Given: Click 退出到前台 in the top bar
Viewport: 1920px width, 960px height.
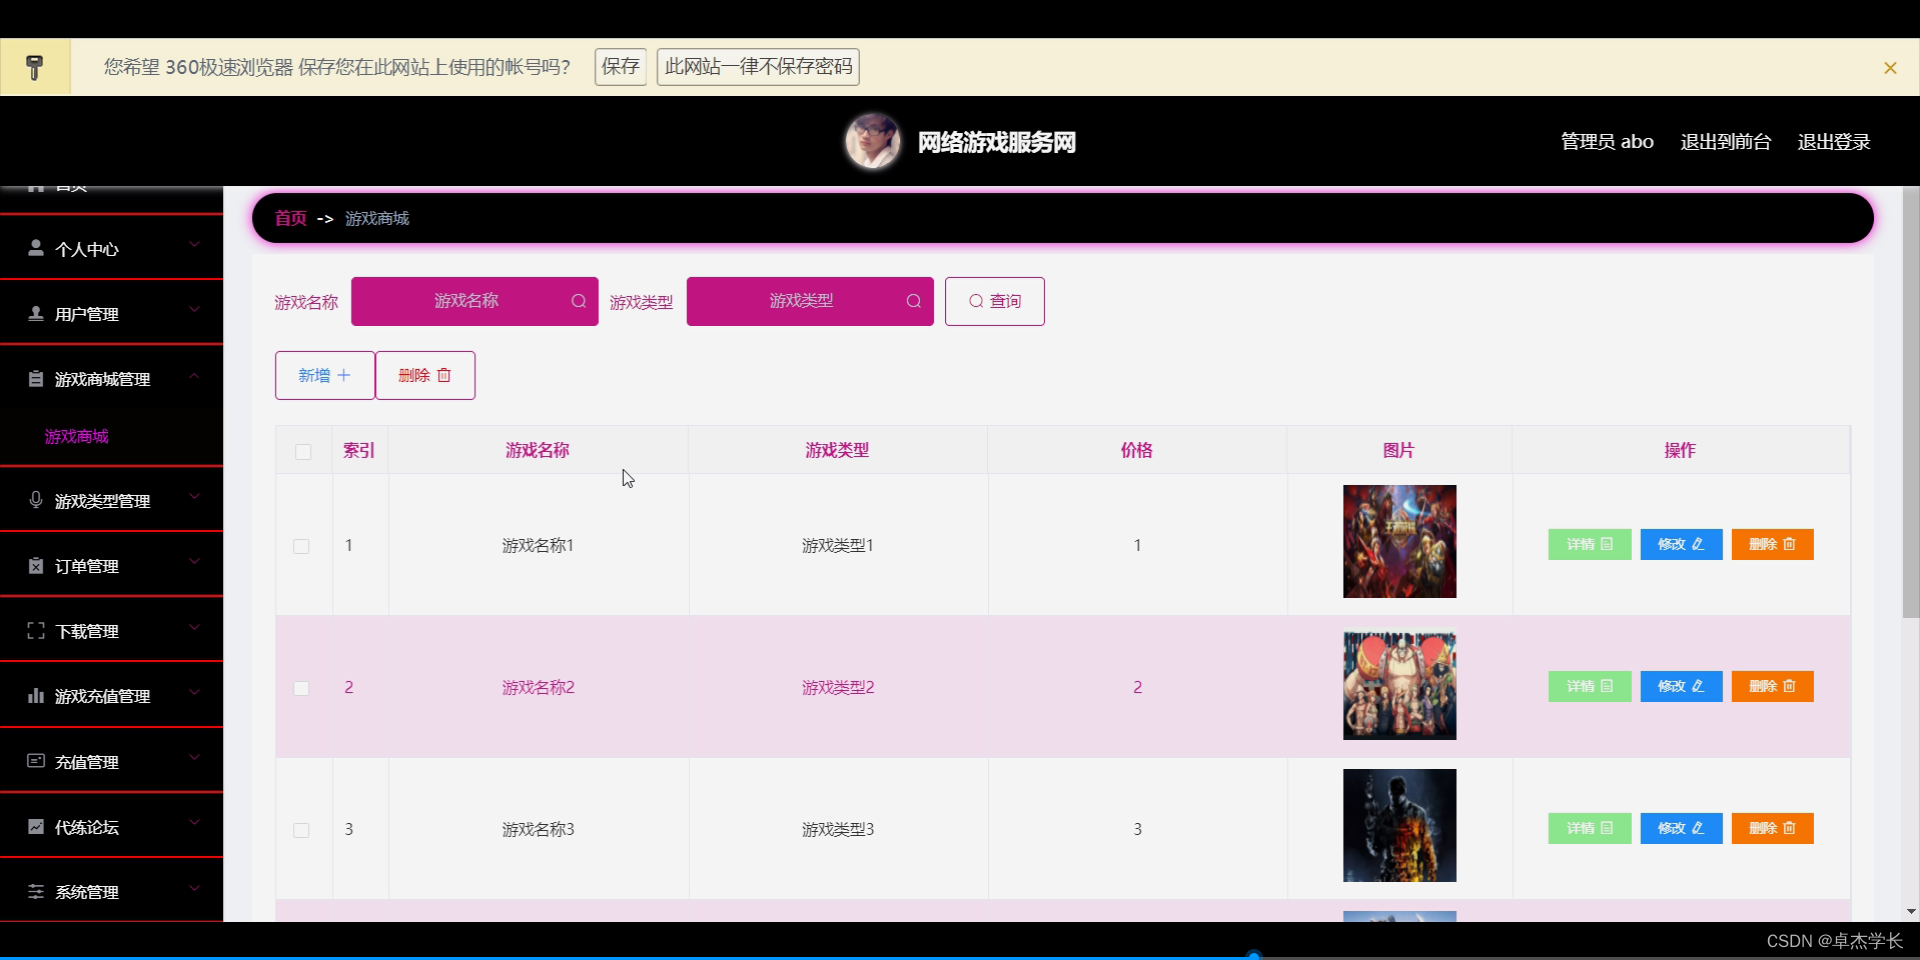Looking at the screenshot, I should tap(1725, 141).
